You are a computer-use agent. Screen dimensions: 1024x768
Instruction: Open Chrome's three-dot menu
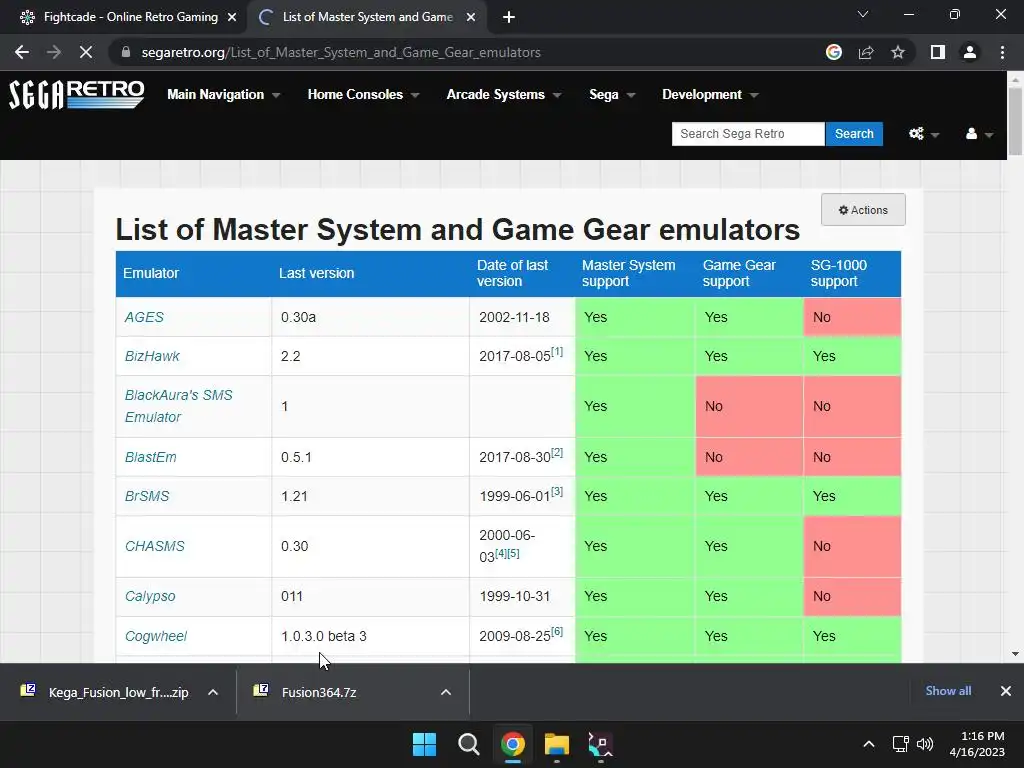(x=1002, y=52)
